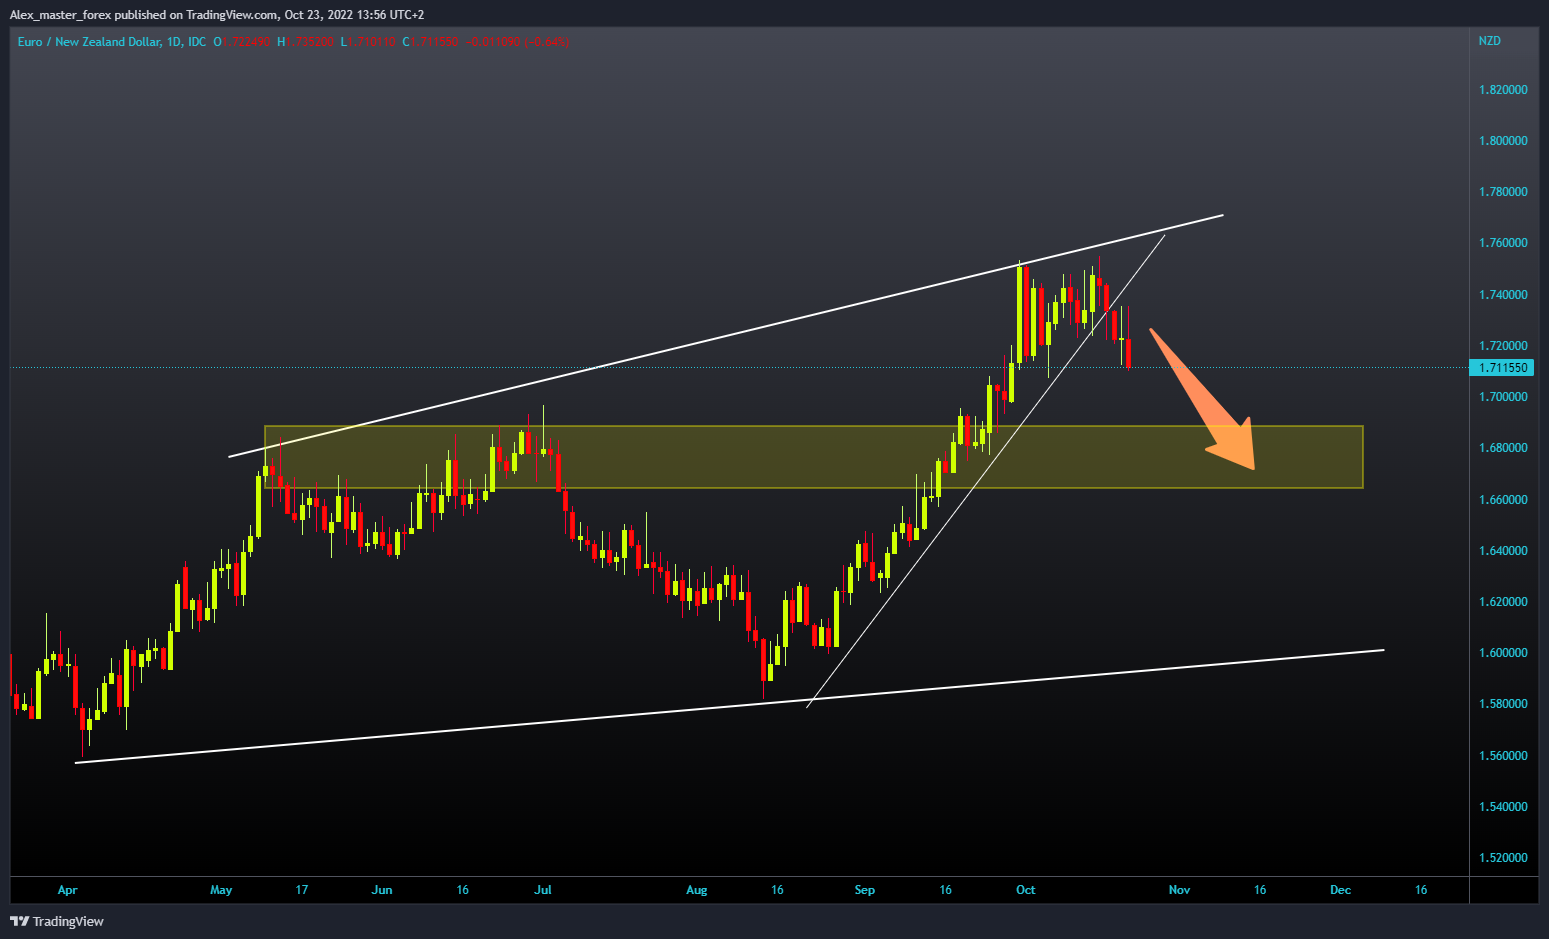
Task: Click the NZD currency label
Action: tap(1489, 41)
